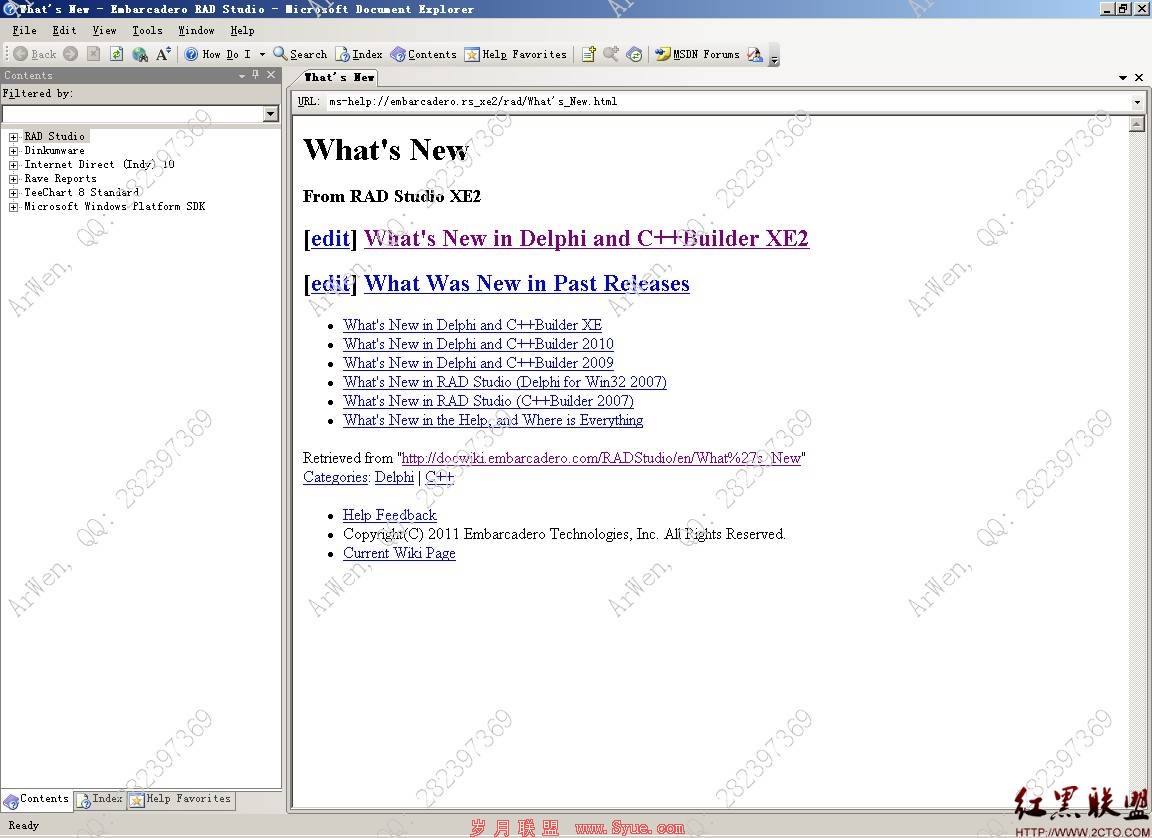Expand the Rave Reports tree node
This screenshot has width=1152, height=838.
[x=13, y=178]
